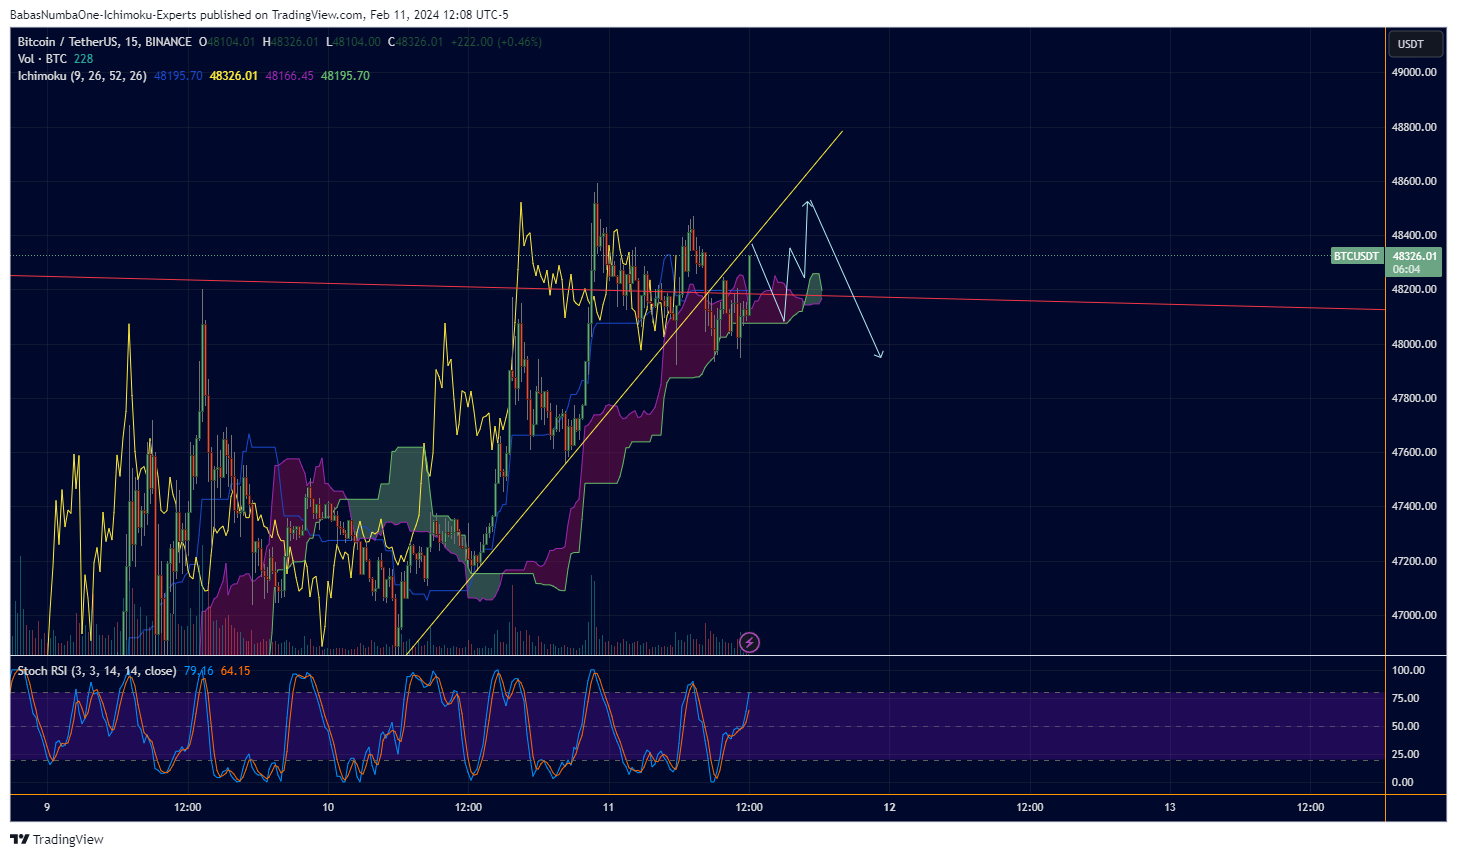Select the Ichimoku (9, 26, 52, 26) legend
The height and width of the screenshot is (857, 1457).
point(82,76)
